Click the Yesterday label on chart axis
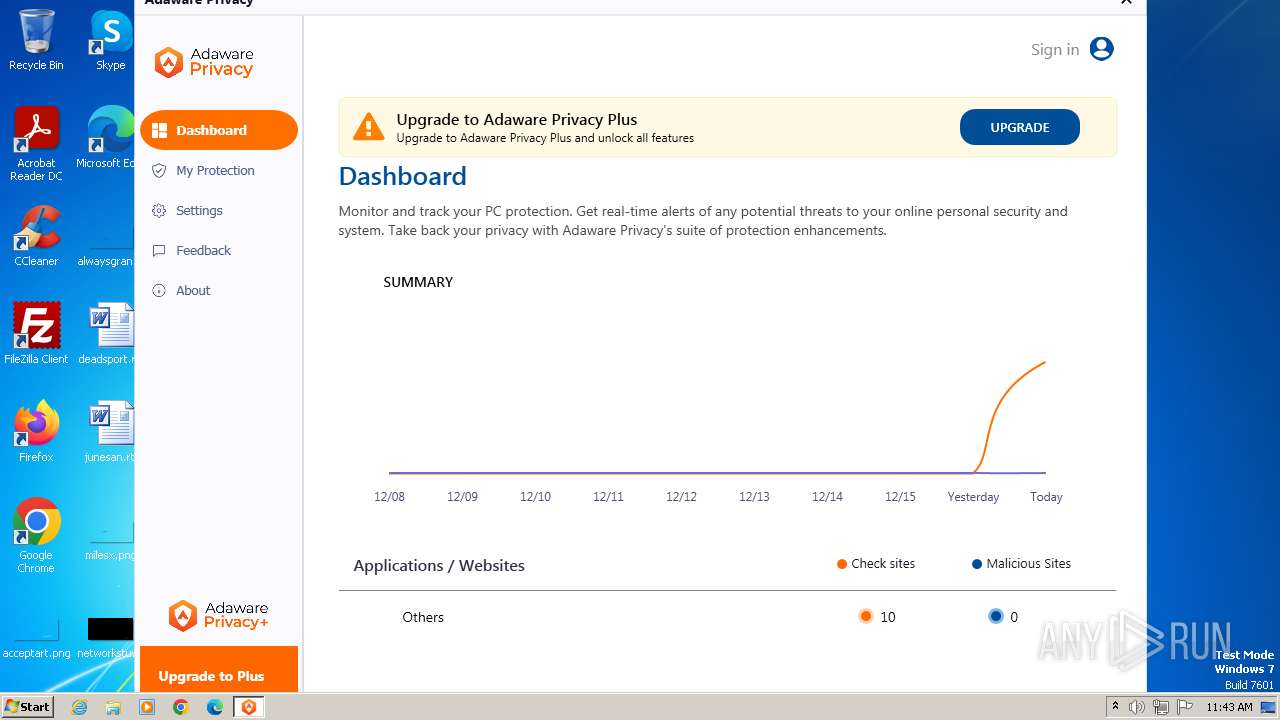The height and width of the screenshot is (720, 1280). 973,497
